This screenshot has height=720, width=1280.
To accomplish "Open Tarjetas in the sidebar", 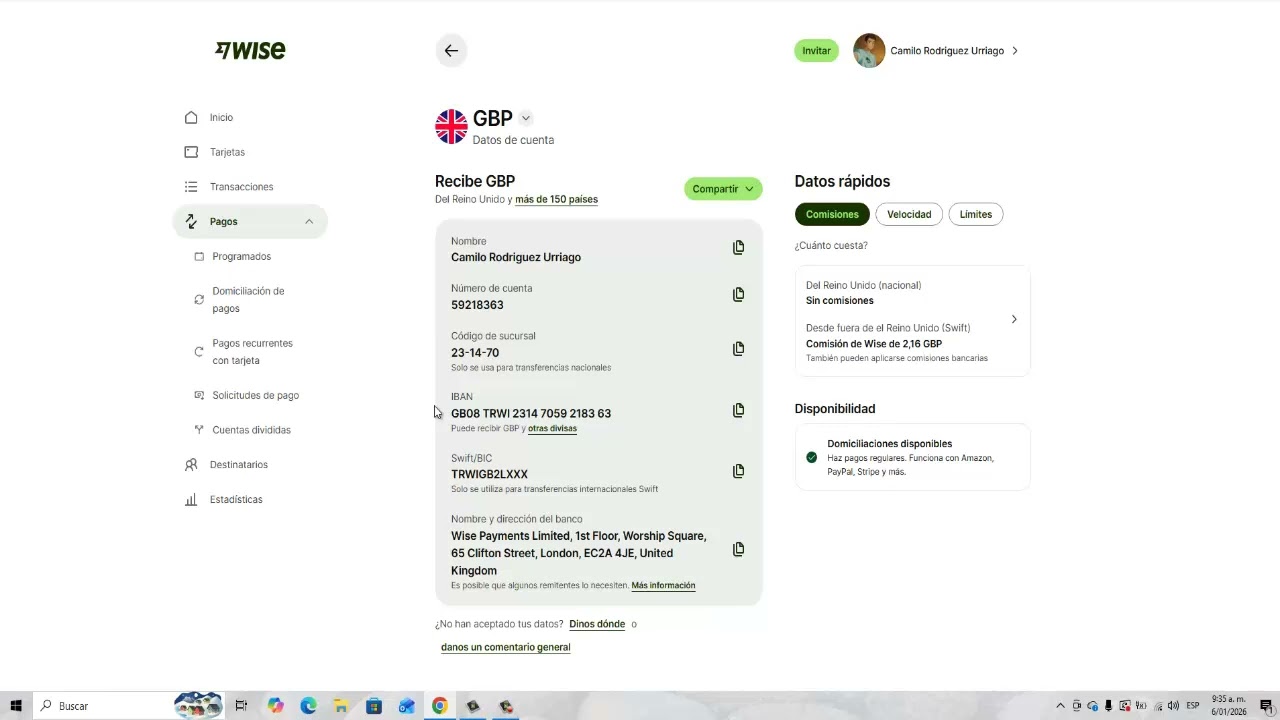I will click(227, 152).
